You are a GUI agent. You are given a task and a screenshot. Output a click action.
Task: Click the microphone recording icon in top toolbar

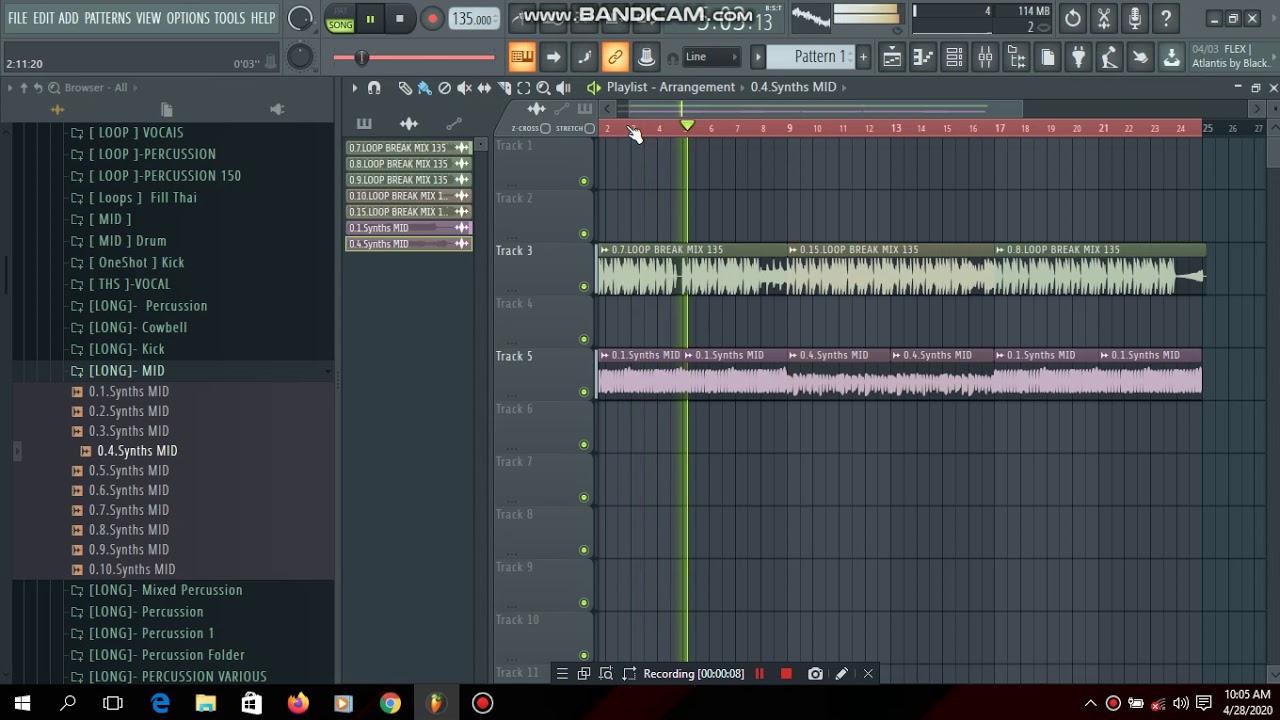pos(1135,18)
